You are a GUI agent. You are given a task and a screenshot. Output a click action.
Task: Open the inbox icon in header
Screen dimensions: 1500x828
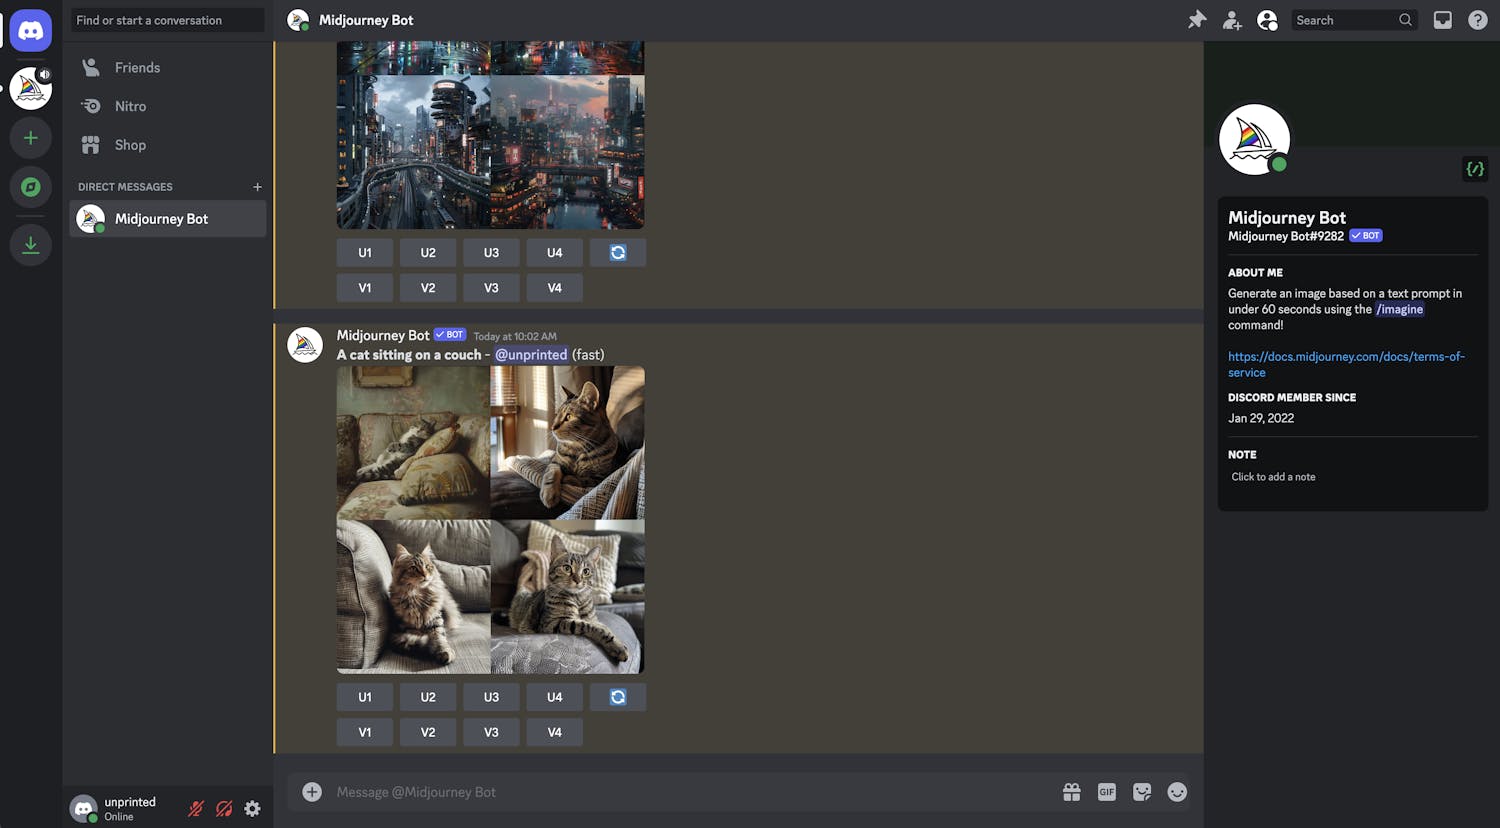(1442, 20)
